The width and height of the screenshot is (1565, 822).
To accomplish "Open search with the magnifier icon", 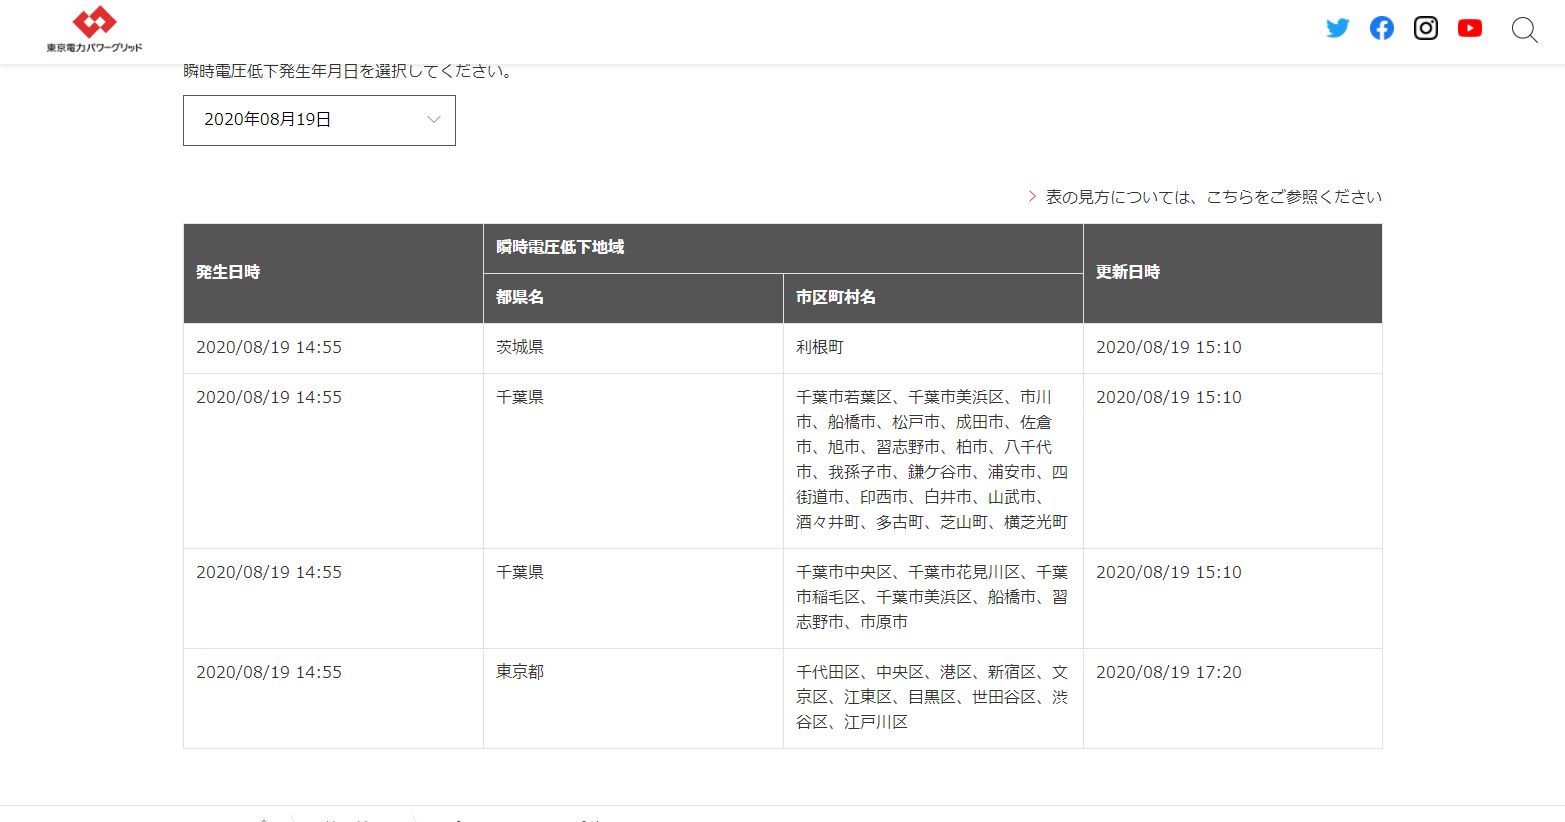I will point(1524,30).
